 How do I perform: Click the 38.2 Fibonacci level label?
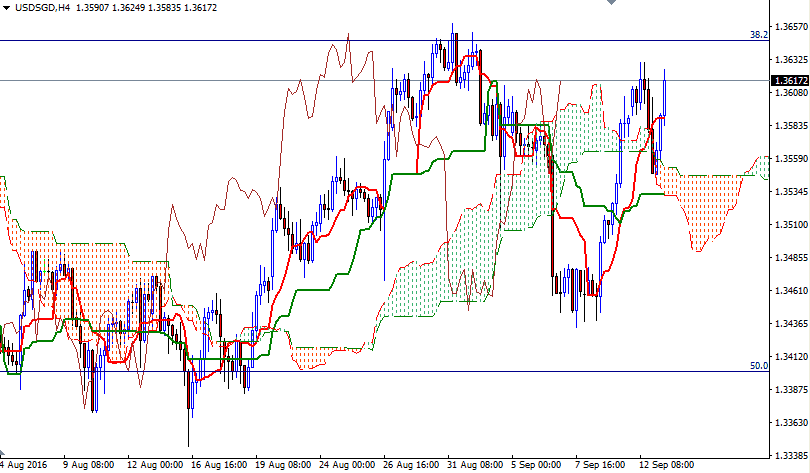pyautogui.click(x=759, y=35)
